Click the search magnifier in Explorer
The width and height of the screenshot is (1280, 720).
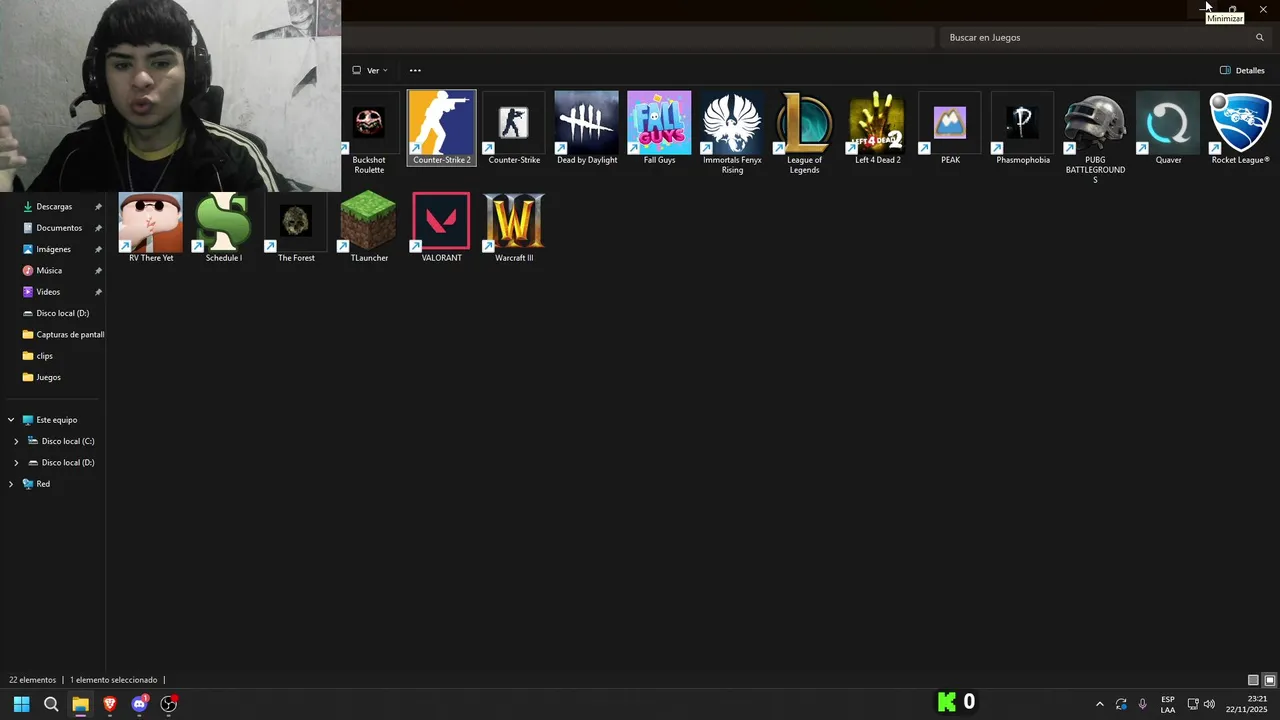coord(1260,37)
